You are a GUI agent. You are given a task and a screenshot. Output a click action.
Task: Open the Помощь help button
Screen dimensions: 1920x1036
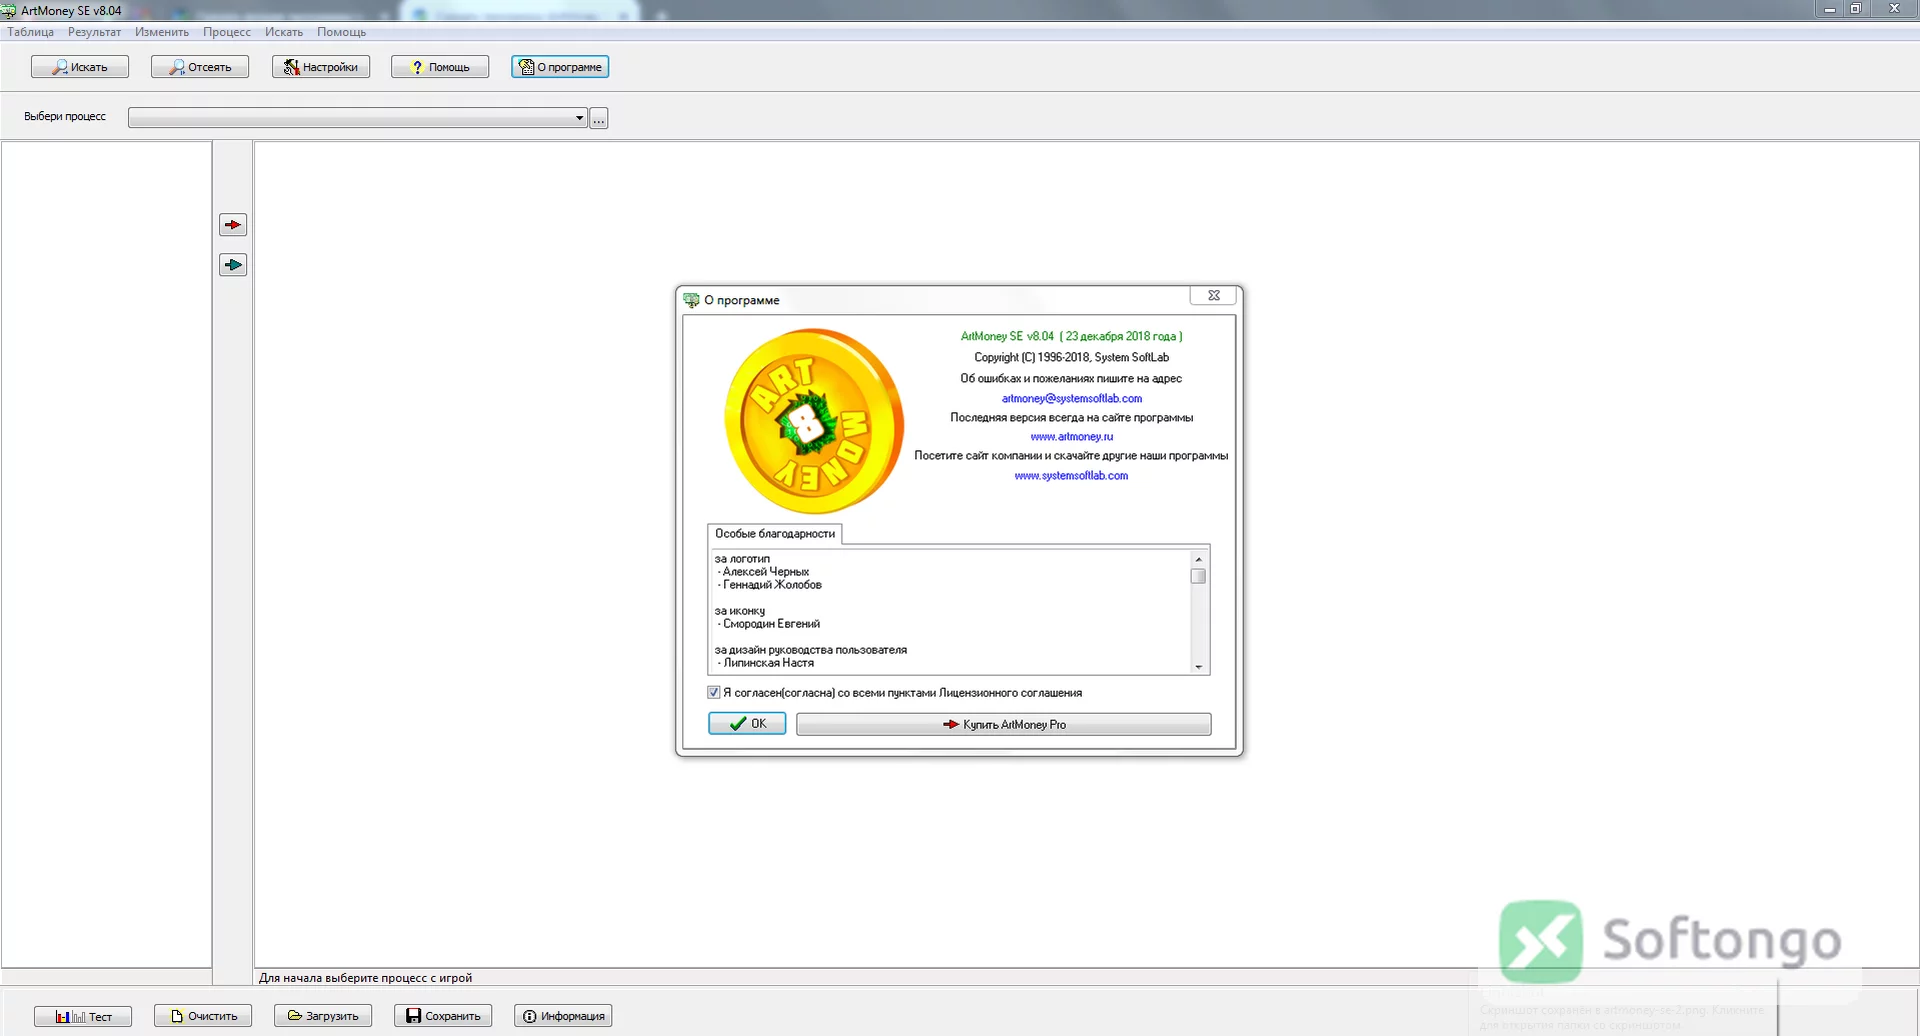(440, 67)
